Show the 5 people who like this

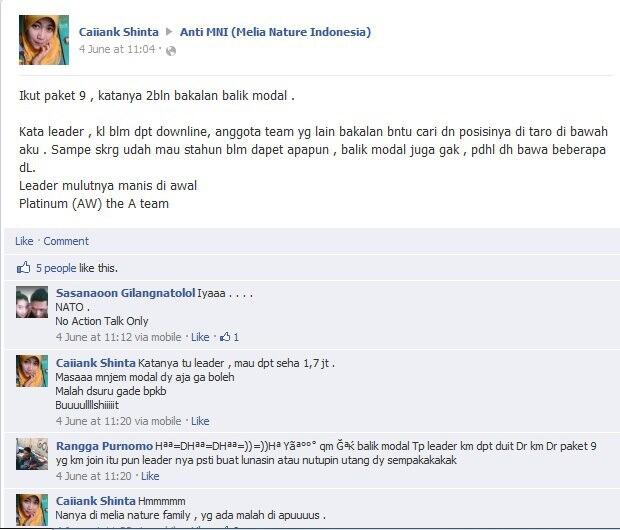56,268
